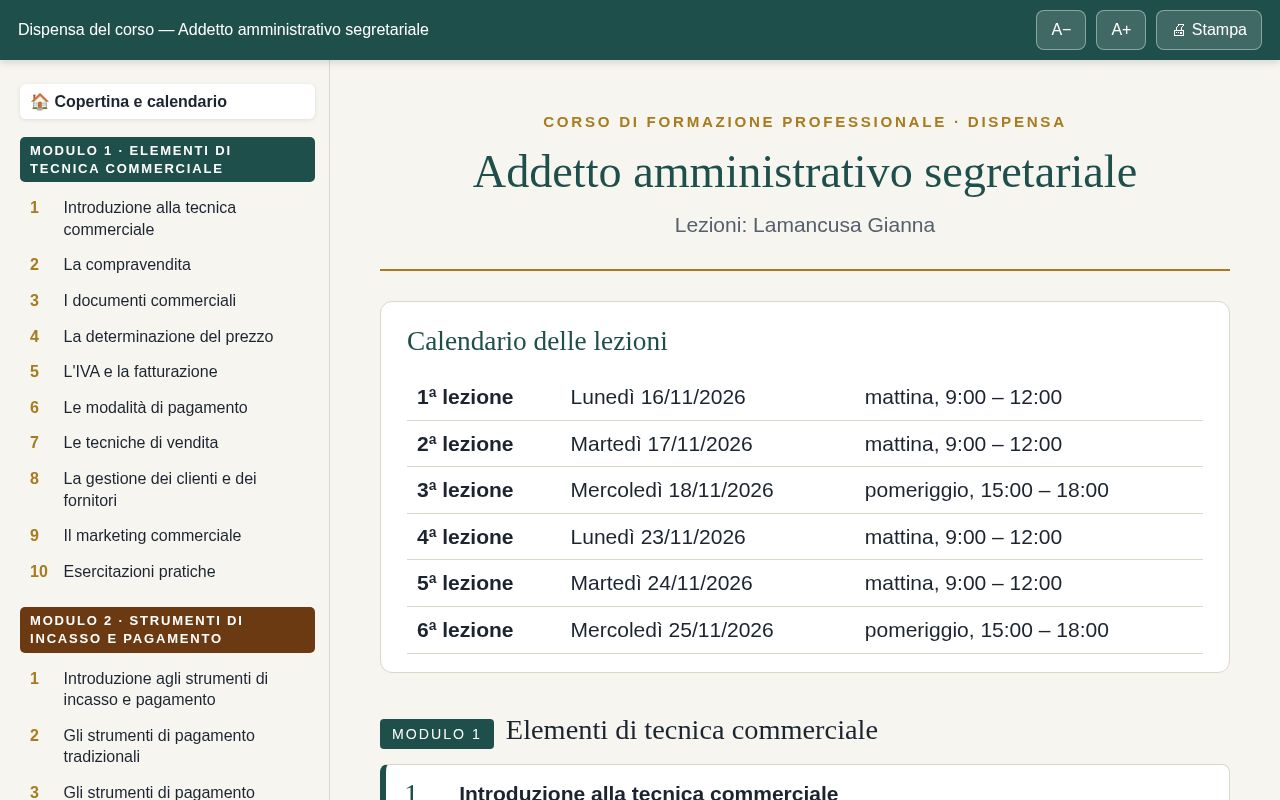Go to La compravendita lesson

[x=167, y=265]
